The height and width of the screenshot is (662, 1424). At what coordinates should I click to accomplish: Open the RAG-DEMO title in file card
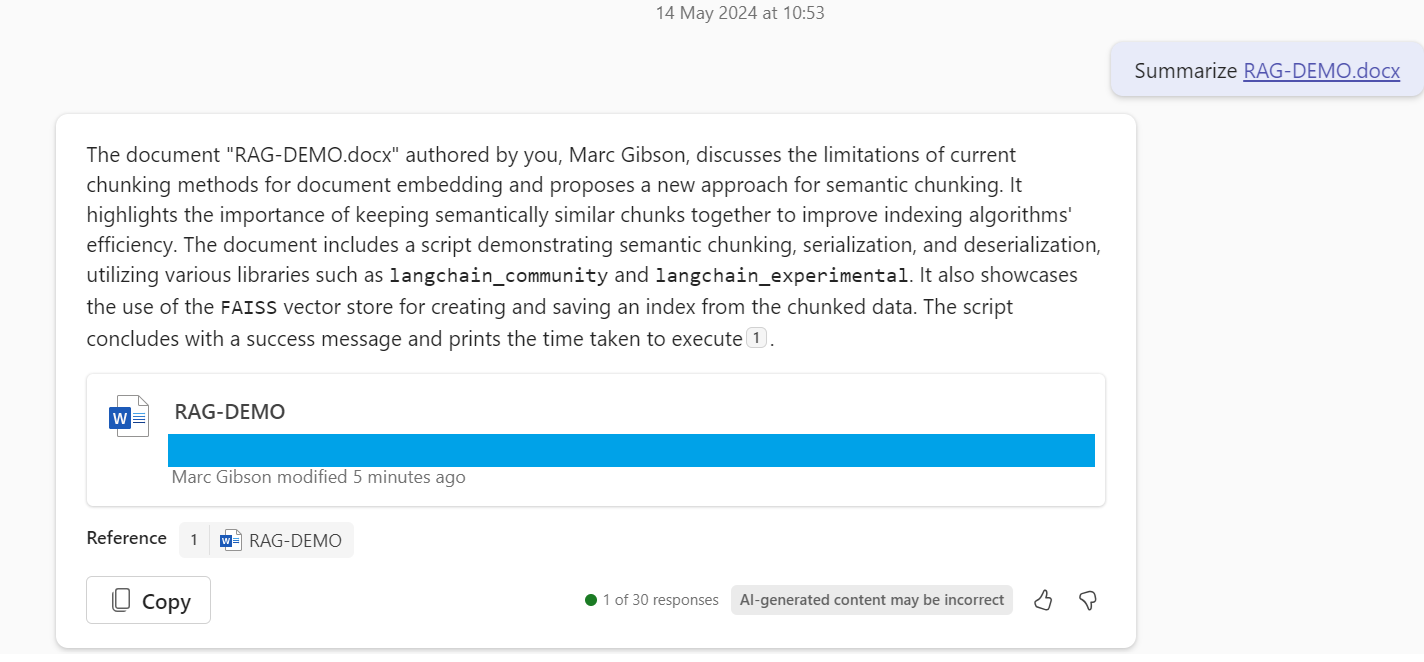[x=230, y=411]
